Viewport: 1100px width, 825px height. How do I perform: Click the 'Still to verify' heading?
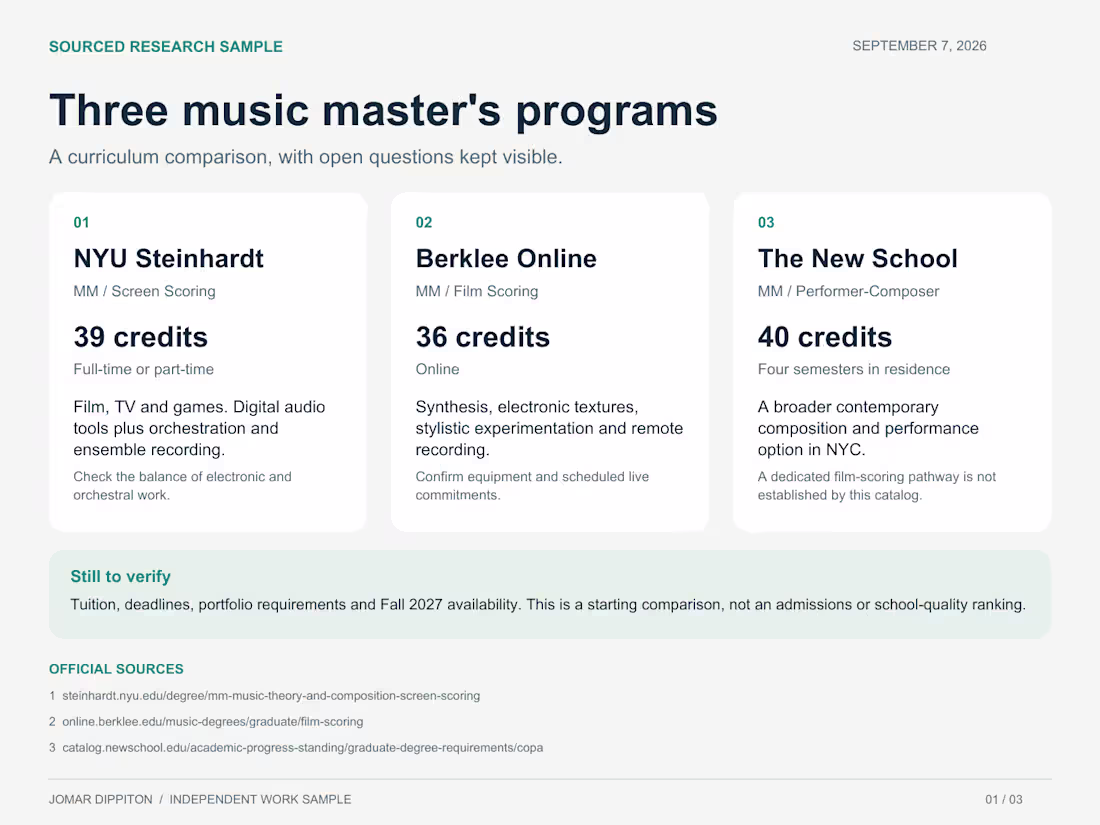pyautogui.click(x=121, y=577)
